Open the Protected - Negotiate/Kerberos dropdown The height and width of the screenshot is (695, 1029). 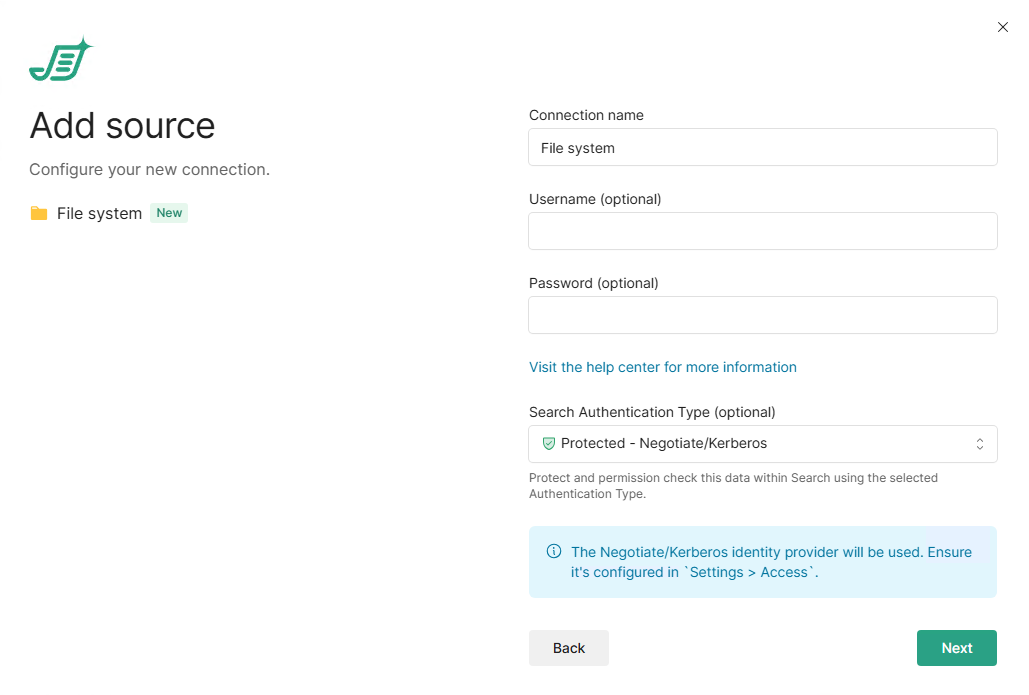click(760, 444)
